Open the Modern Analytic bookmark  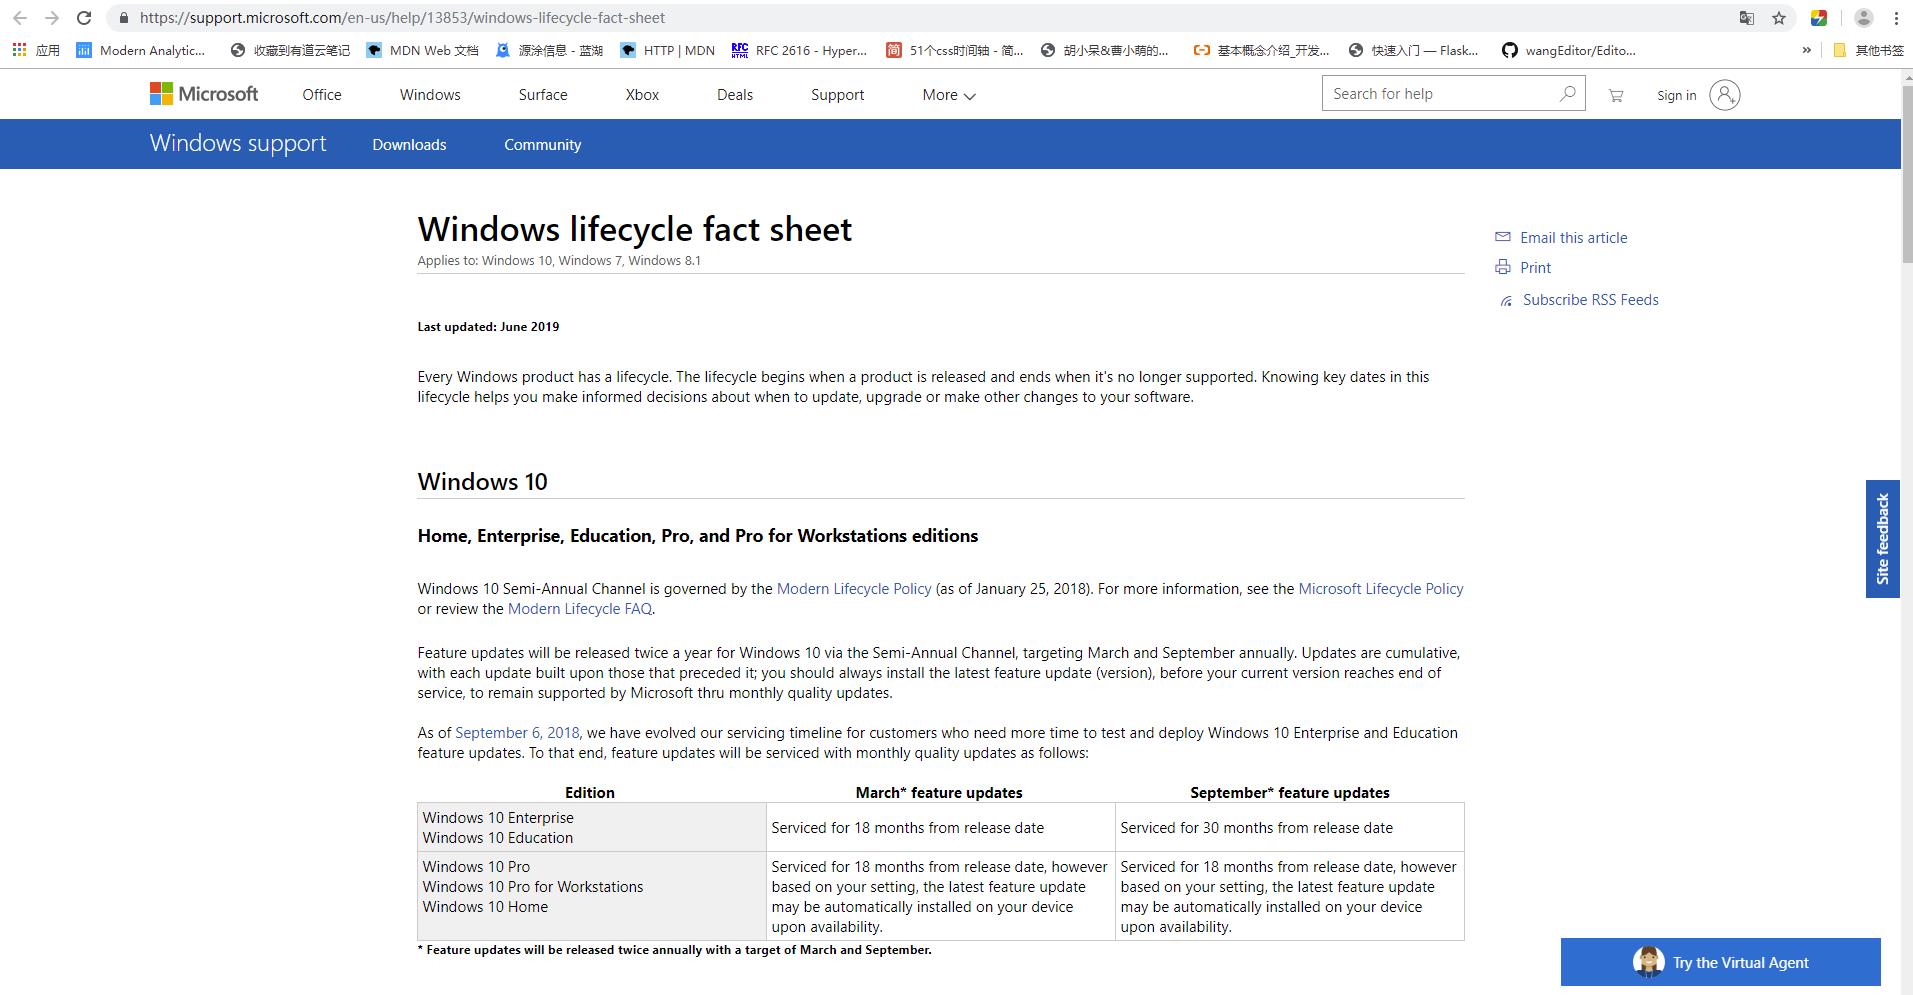click(x=141, y=50)
